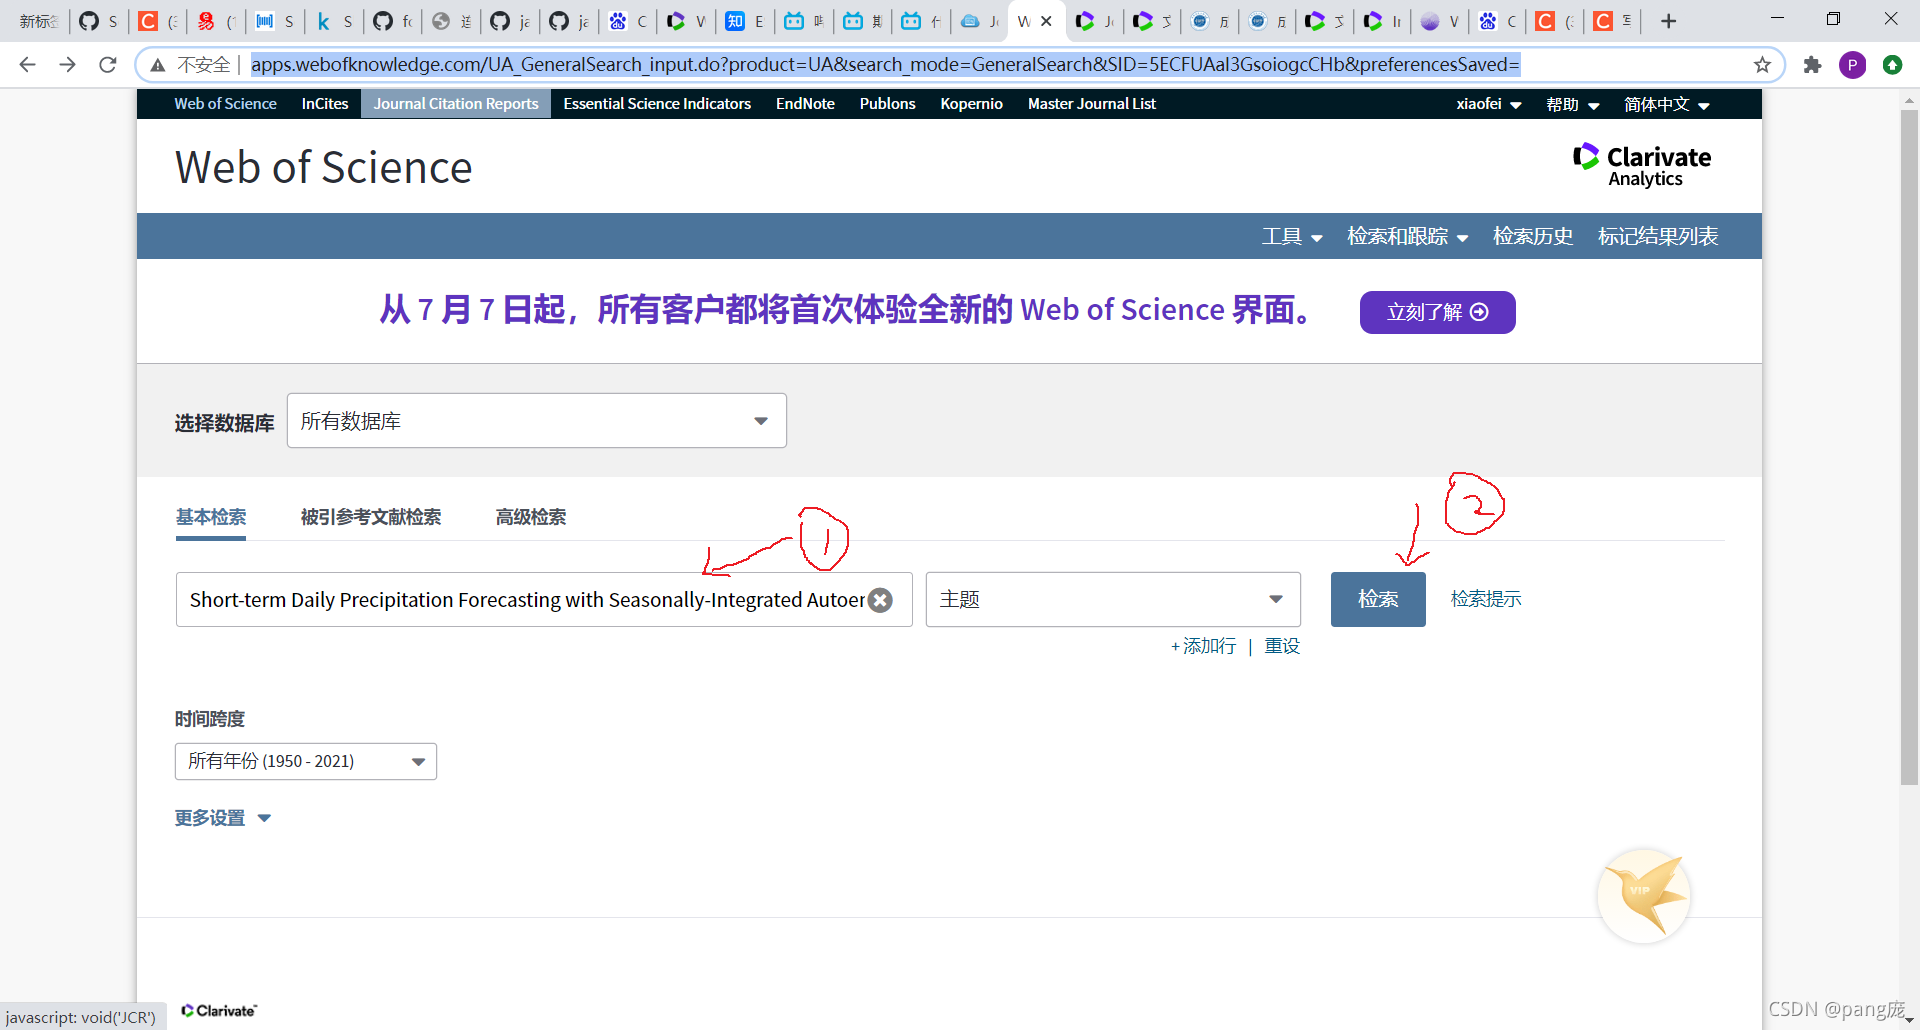The image size is (1920, 1030).
Task: Open Publons in the top nav
Action: pos(888,104)
